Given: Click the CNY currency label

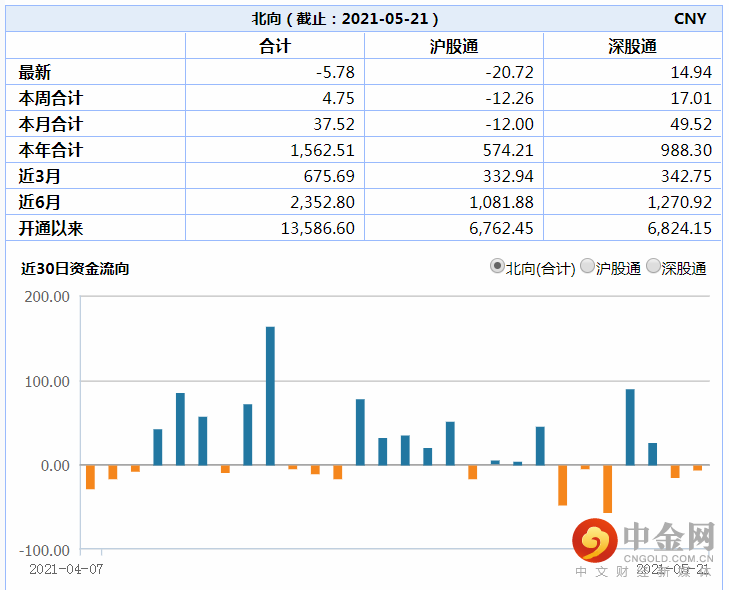Looking at the screenshot, I should (690, 19).
